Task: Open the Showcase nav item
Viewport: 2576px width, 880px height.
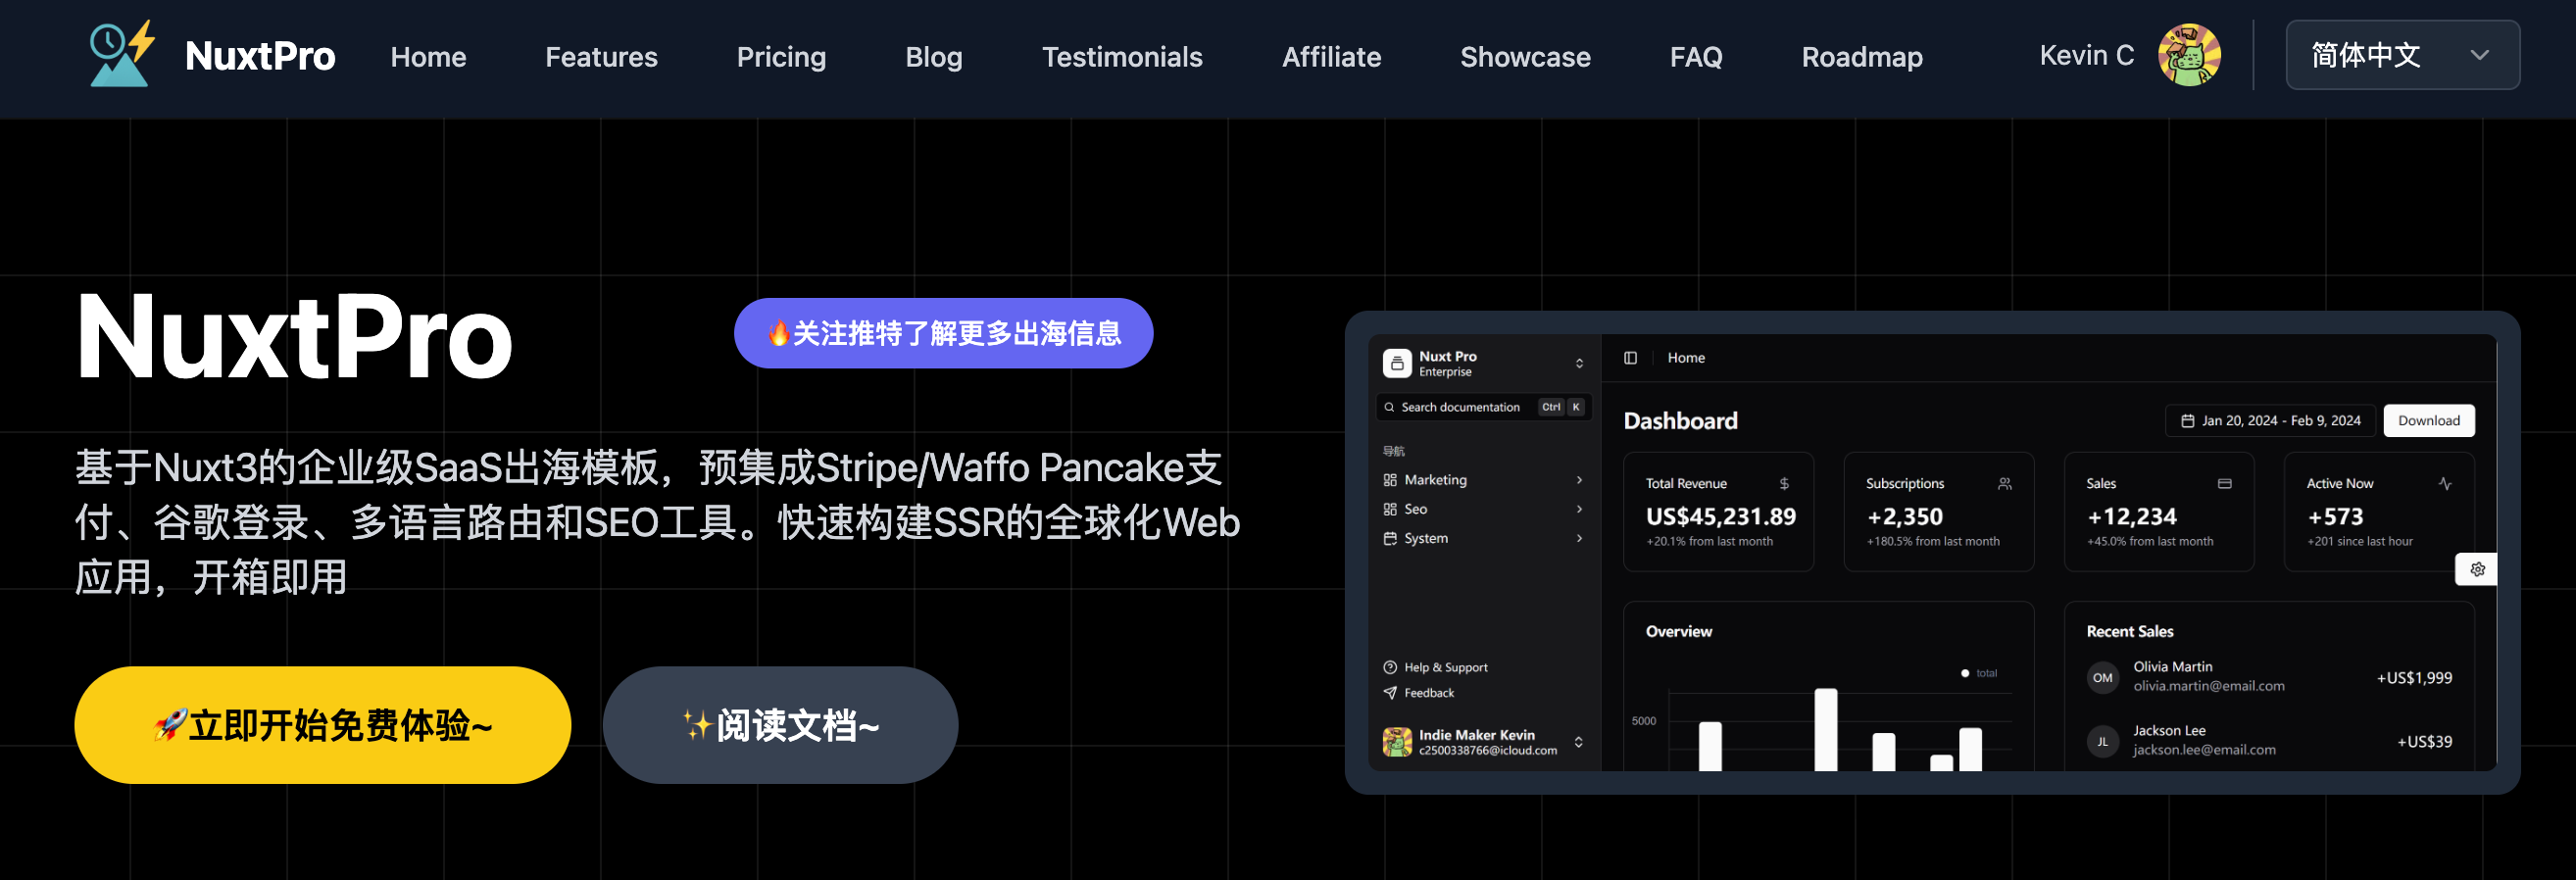Action: pos(1525,57)
